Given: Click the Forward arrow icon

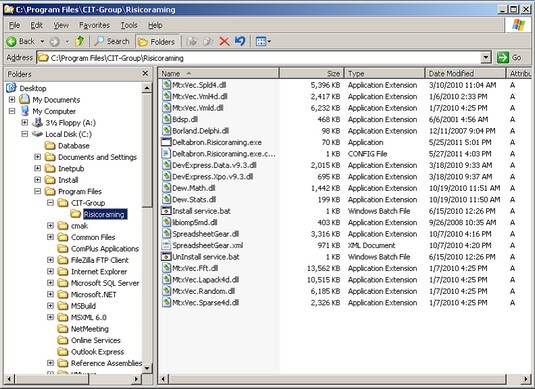Looking at the screenshot, I should tap(54, 42).
